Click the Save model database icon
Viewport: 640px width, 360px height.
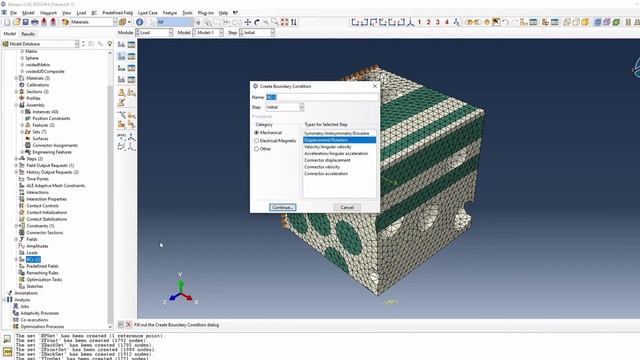point(25,22)
